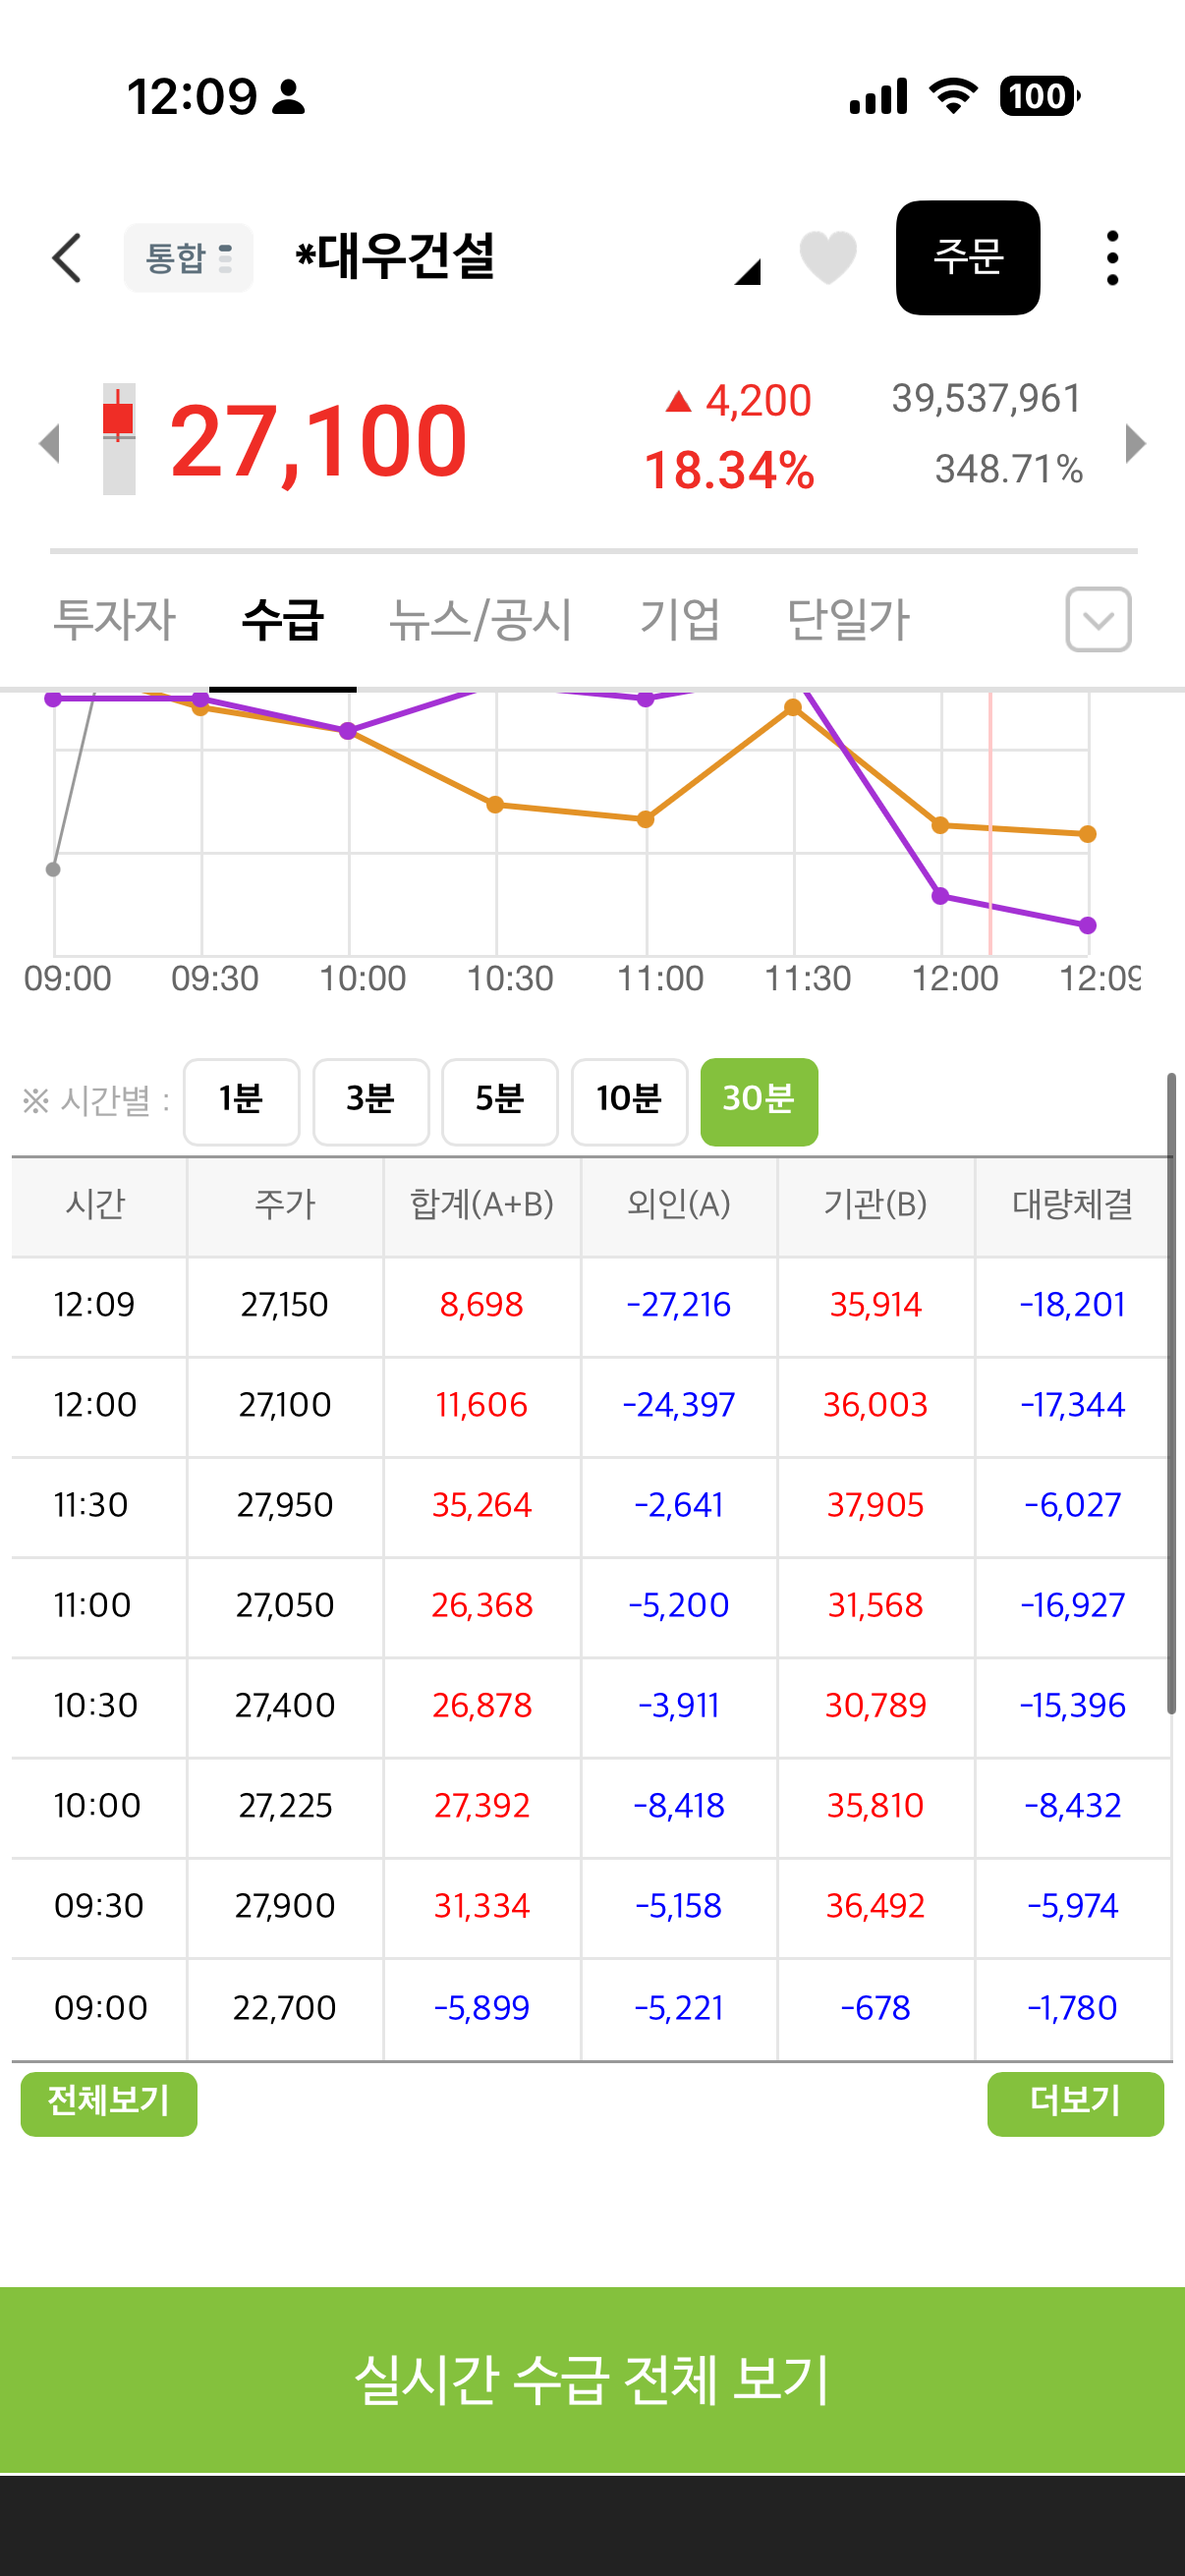Go to previous stock with left triangle

49,443
